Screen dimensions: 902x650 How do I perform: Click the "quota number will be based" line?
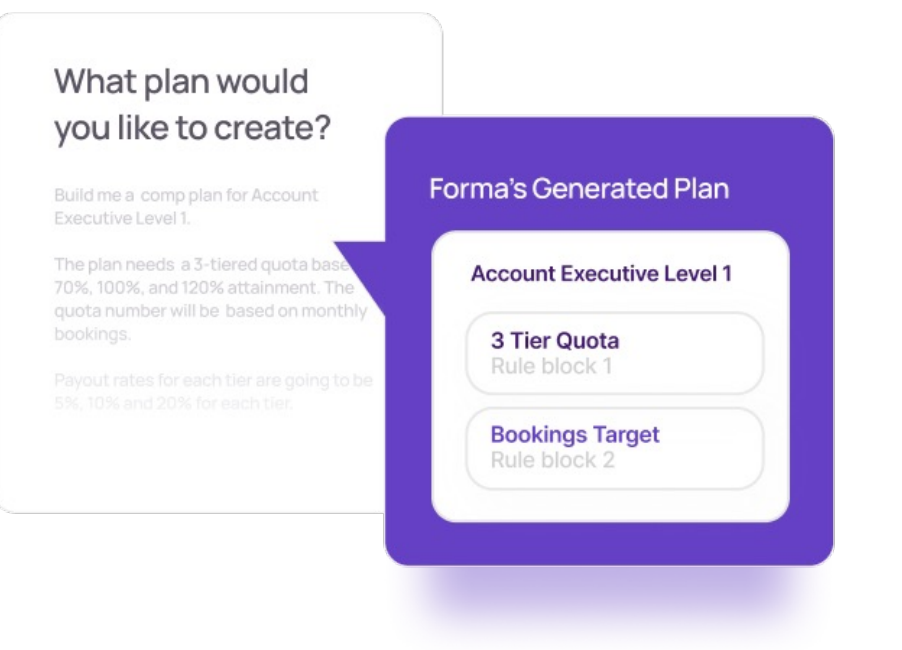(210, 311)
